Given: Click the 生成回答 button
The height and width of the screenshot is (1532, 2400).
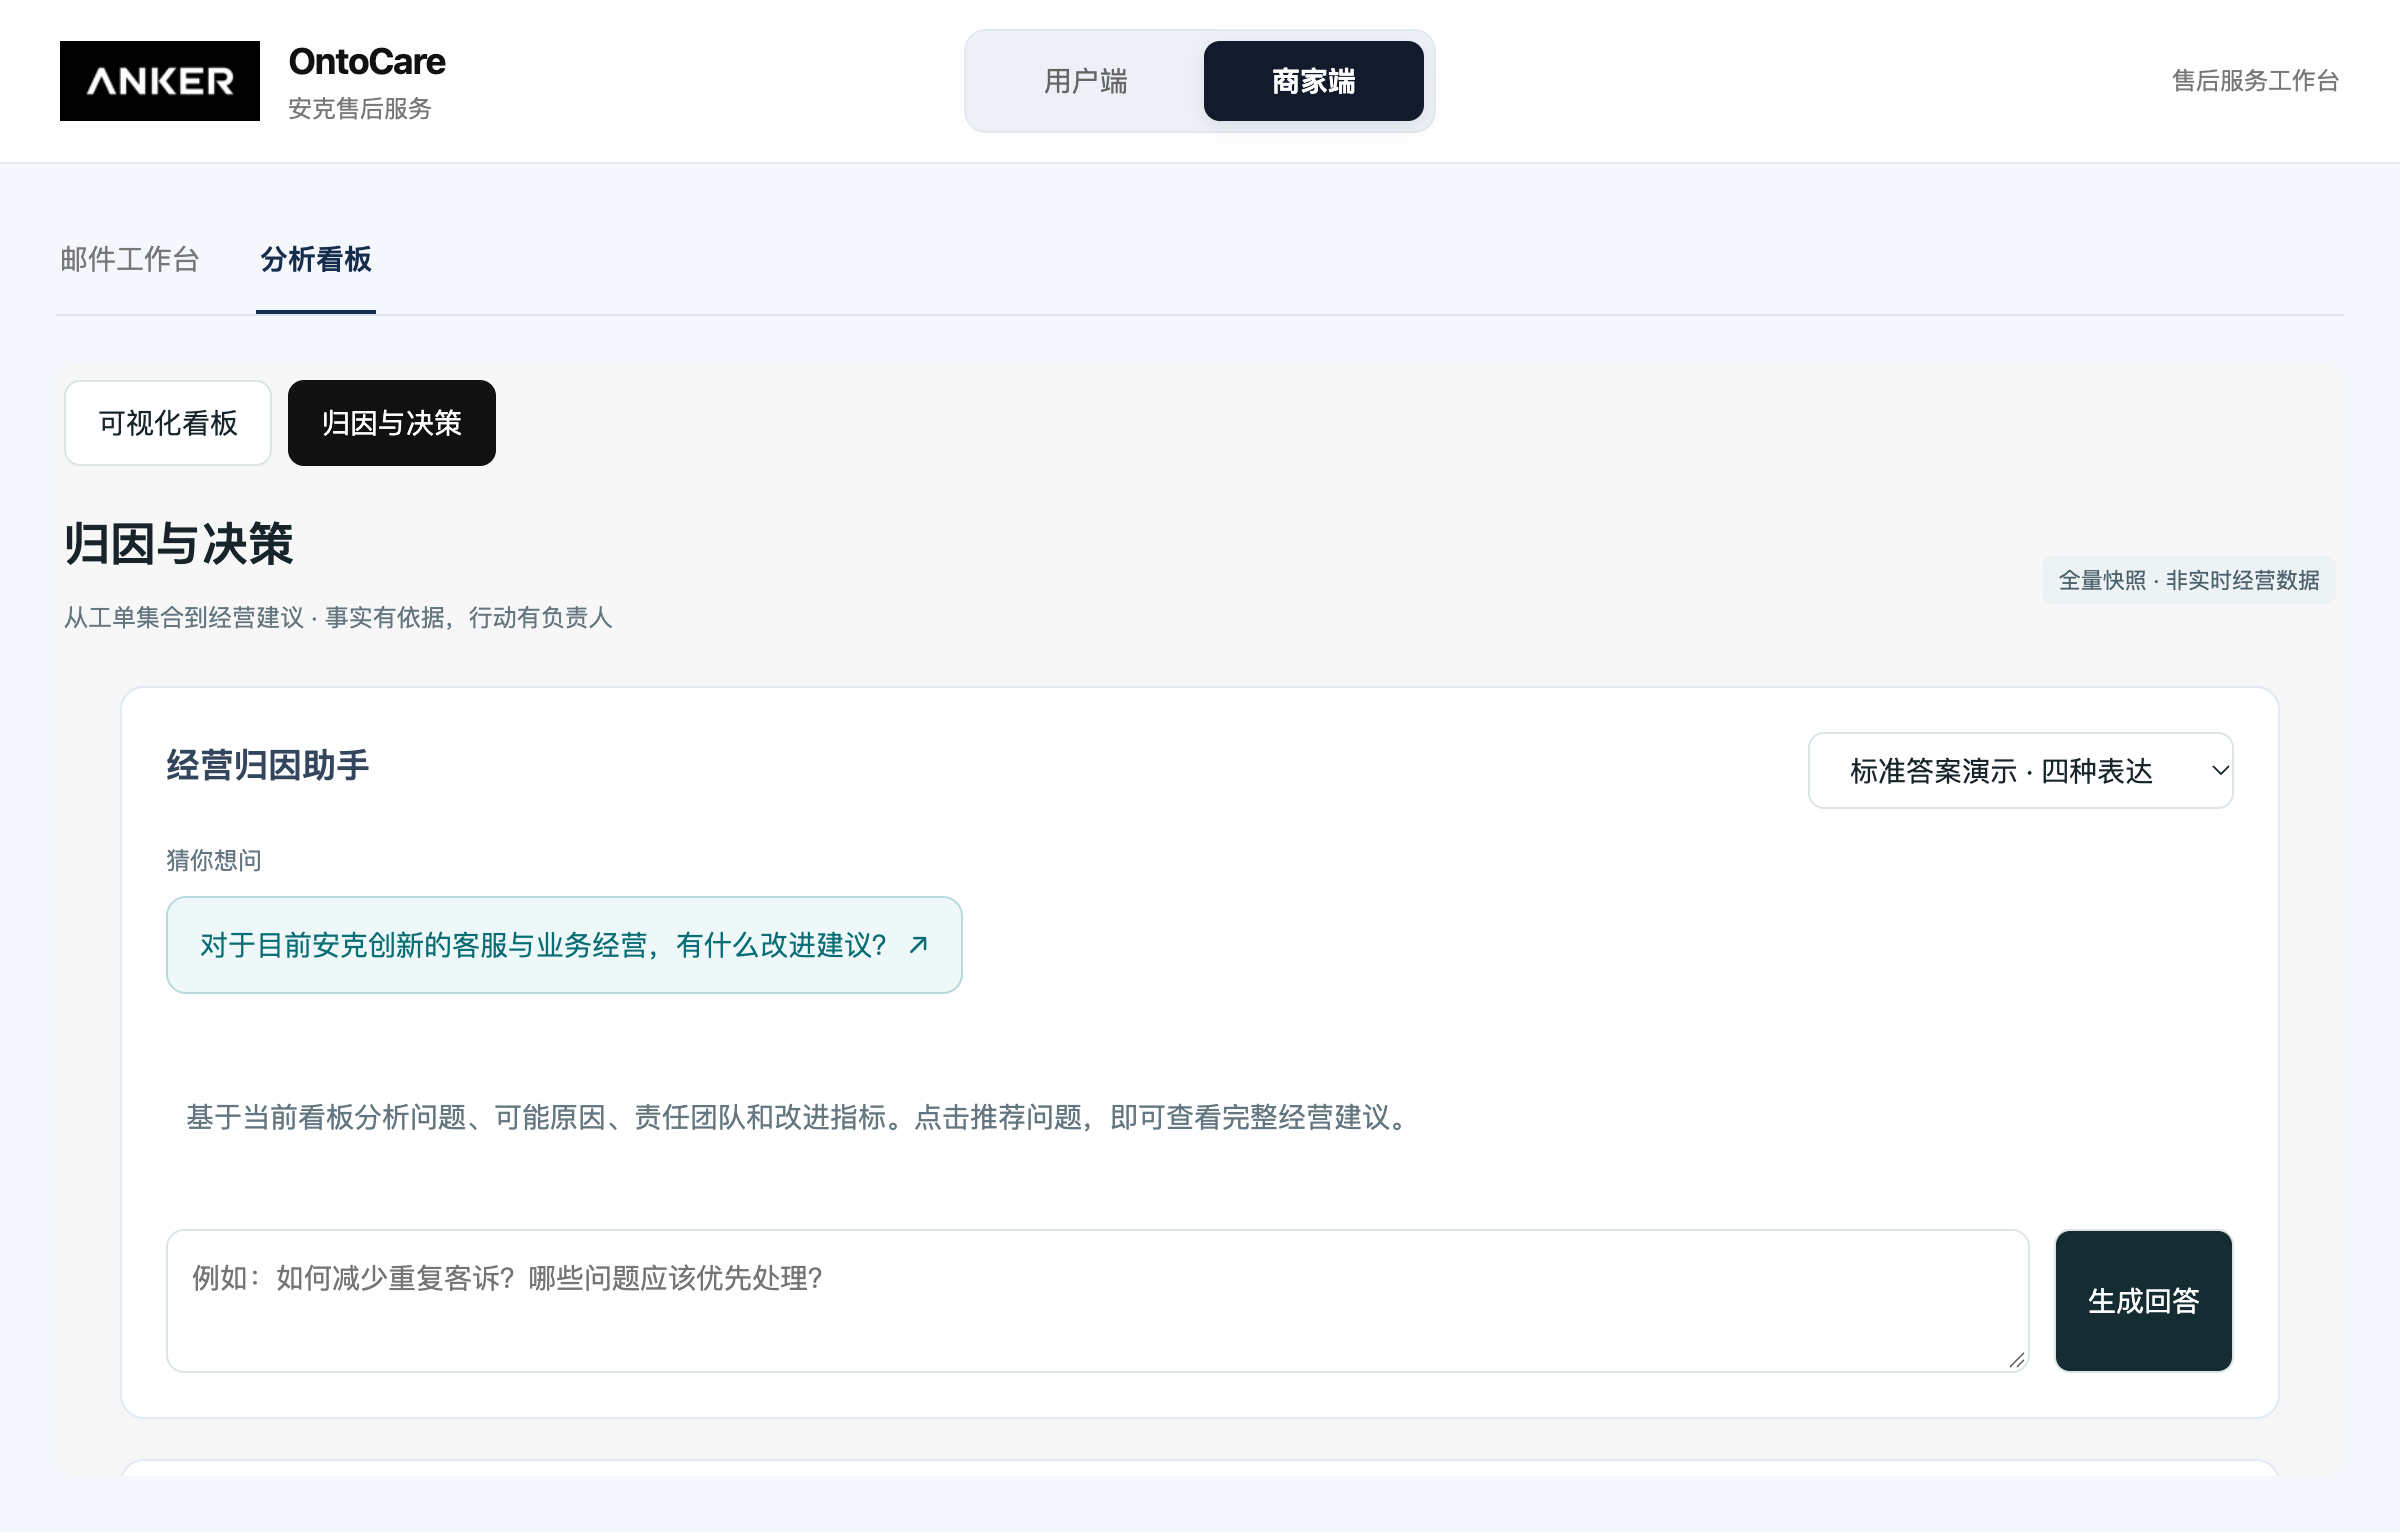Looking at the screenshot, I should [x=2144, y=1301].
